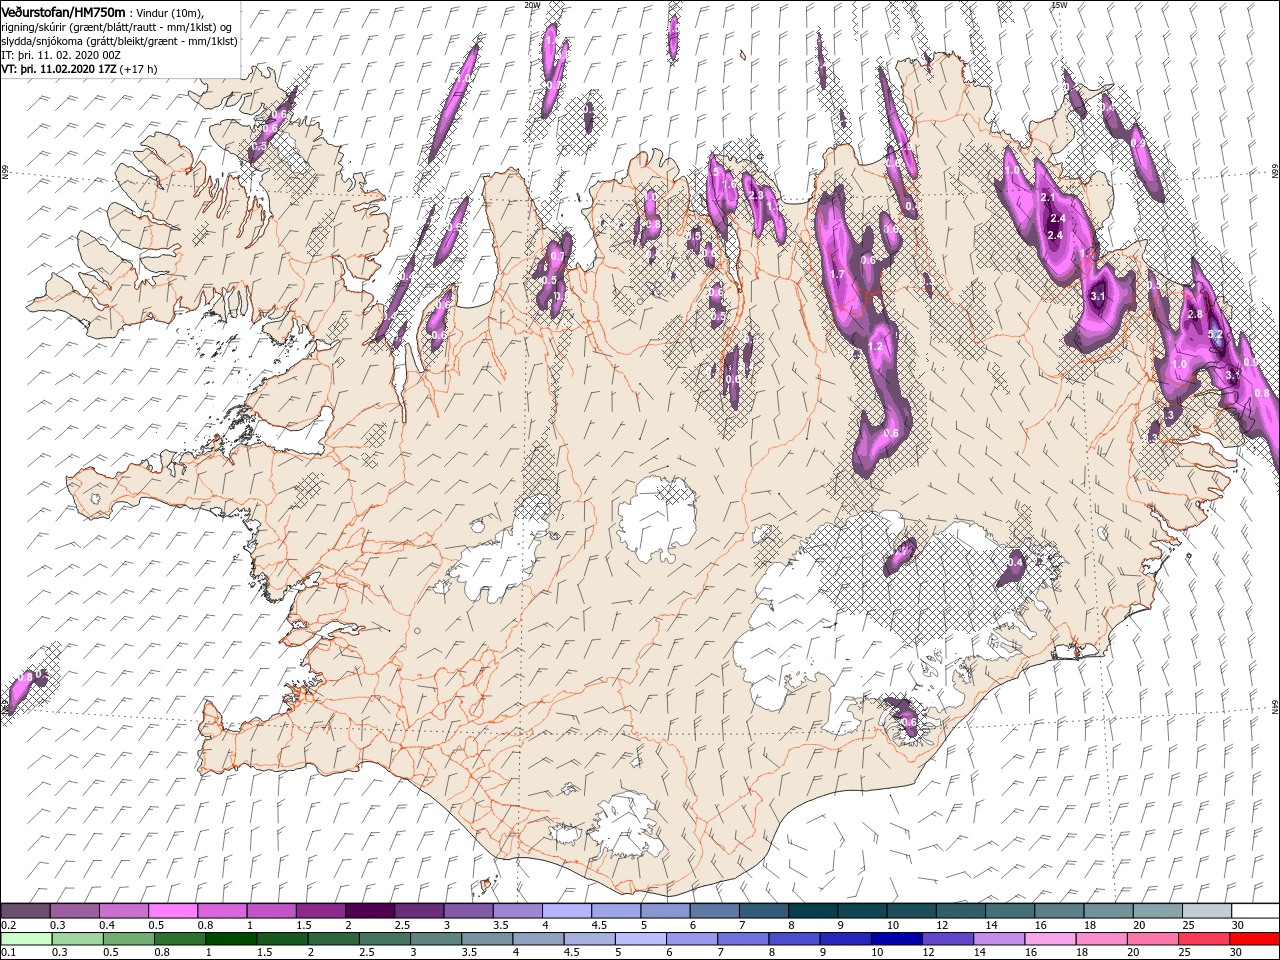
Task: Click the 1.7 snowfall value in the north
Action: coord(838,274)
